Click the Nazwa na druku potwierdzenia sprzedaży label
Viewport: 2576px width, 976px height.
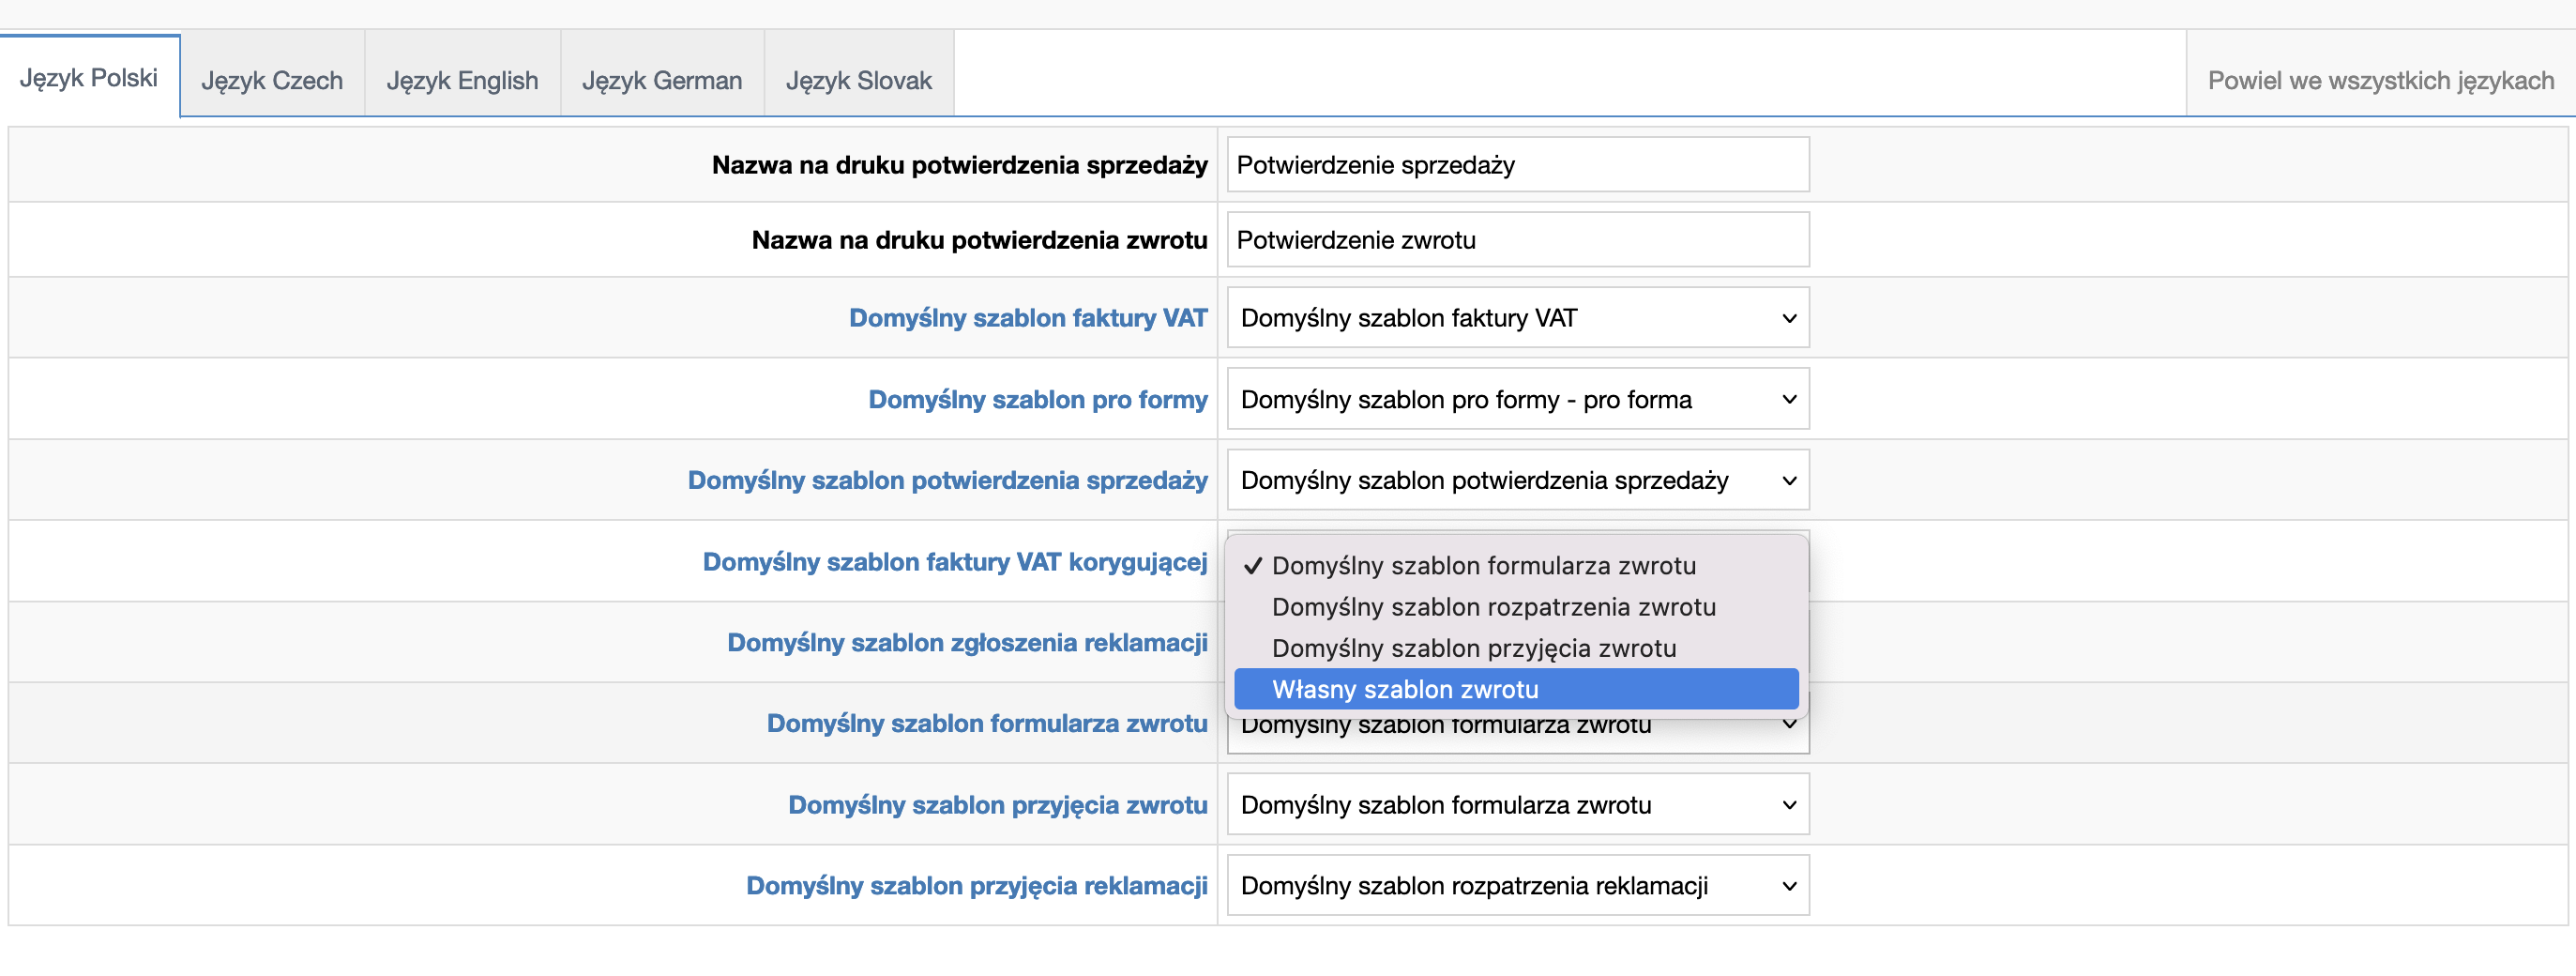click(x=959, y=164)
